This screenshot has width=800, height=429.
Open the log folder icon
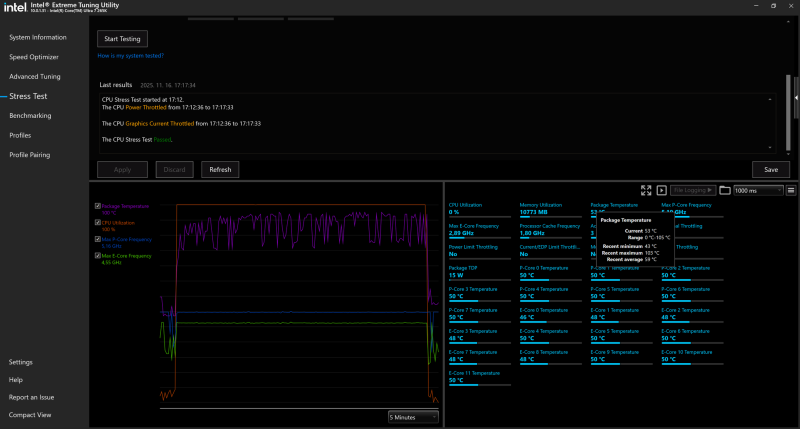(x=724, y=189)
